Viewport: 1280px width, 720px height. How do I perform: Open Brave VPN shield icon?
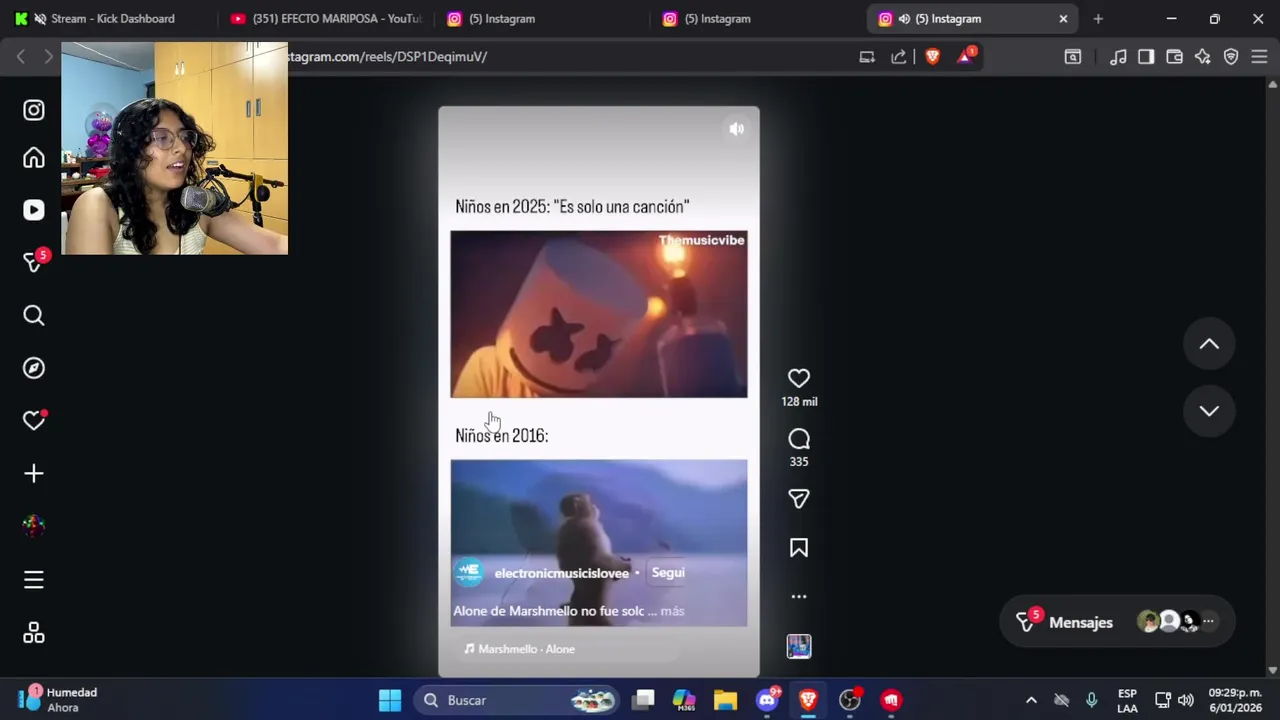(1231, 57)
